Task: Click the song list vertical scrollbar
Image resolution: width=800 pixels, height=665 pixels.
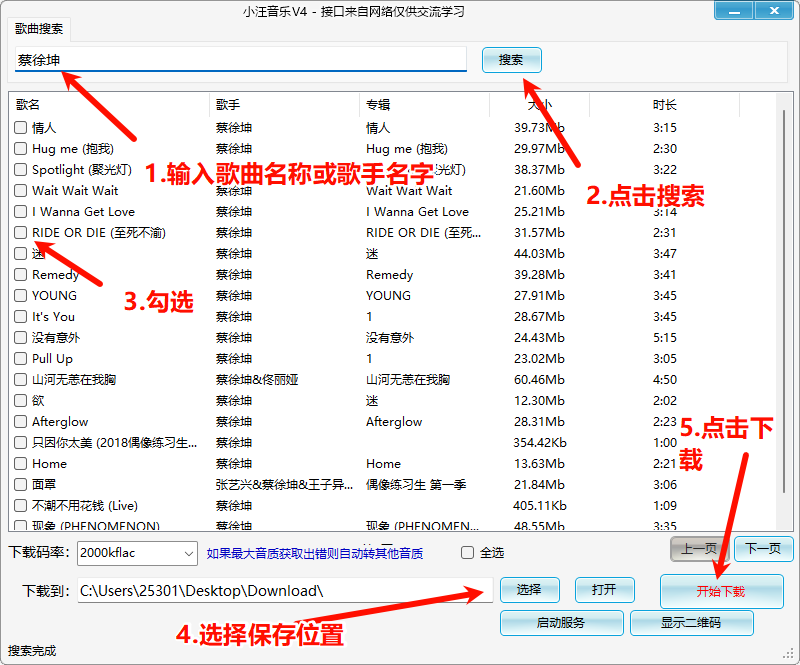Action: point(783,300)
